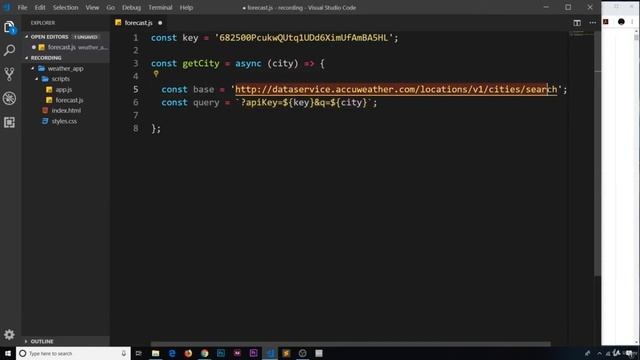
Task: Click the red extension icon in browser window
Action: 606,22
